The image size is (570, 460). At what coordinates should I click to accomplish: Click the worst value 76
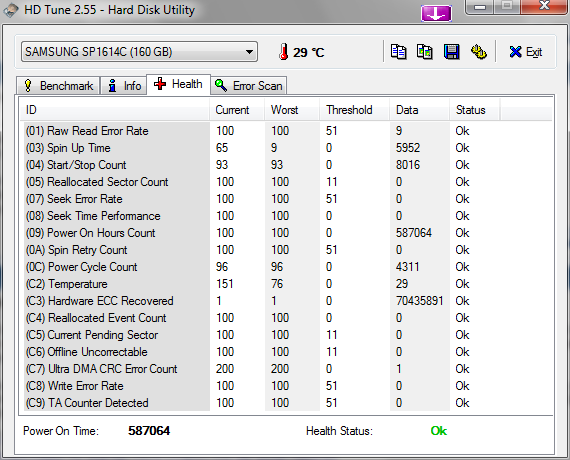(277, 284)
